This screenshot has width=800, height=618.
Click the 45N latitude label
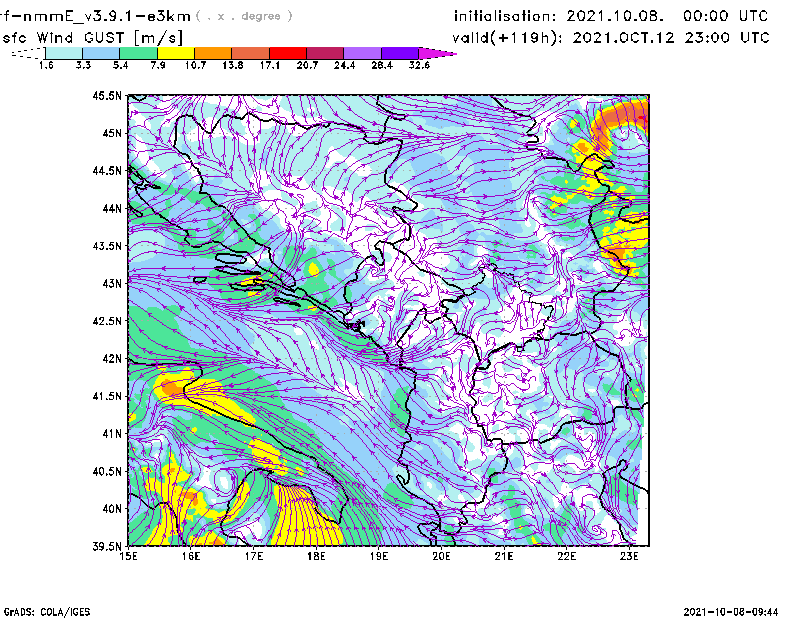(x=112, y=133)
